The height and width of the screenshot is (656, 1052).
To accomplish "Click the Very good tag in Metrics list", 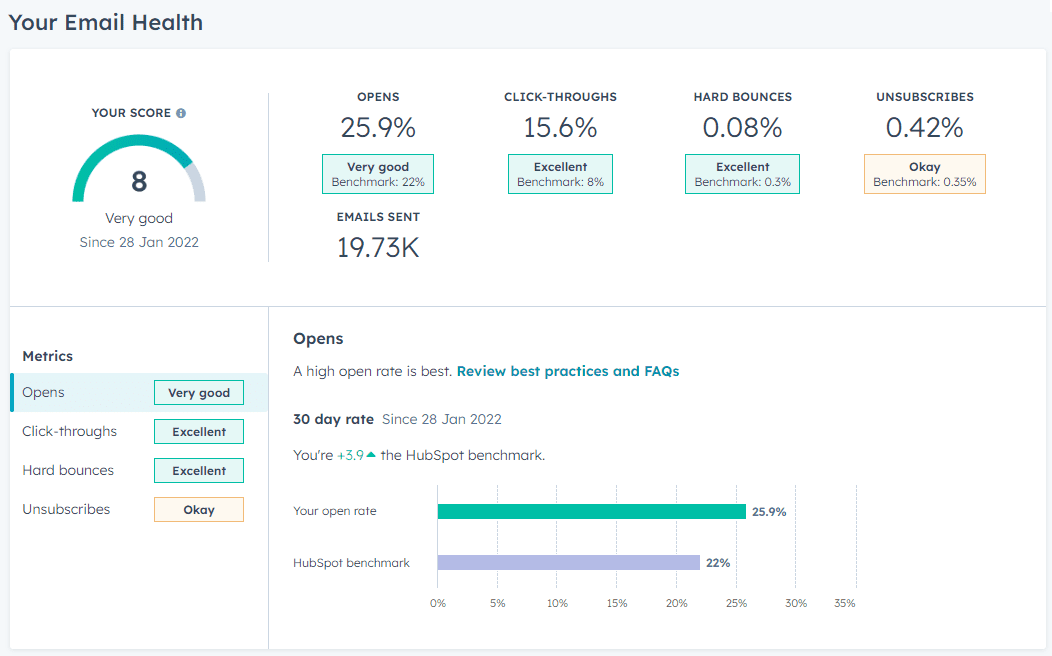I will (x=199, y=392).
